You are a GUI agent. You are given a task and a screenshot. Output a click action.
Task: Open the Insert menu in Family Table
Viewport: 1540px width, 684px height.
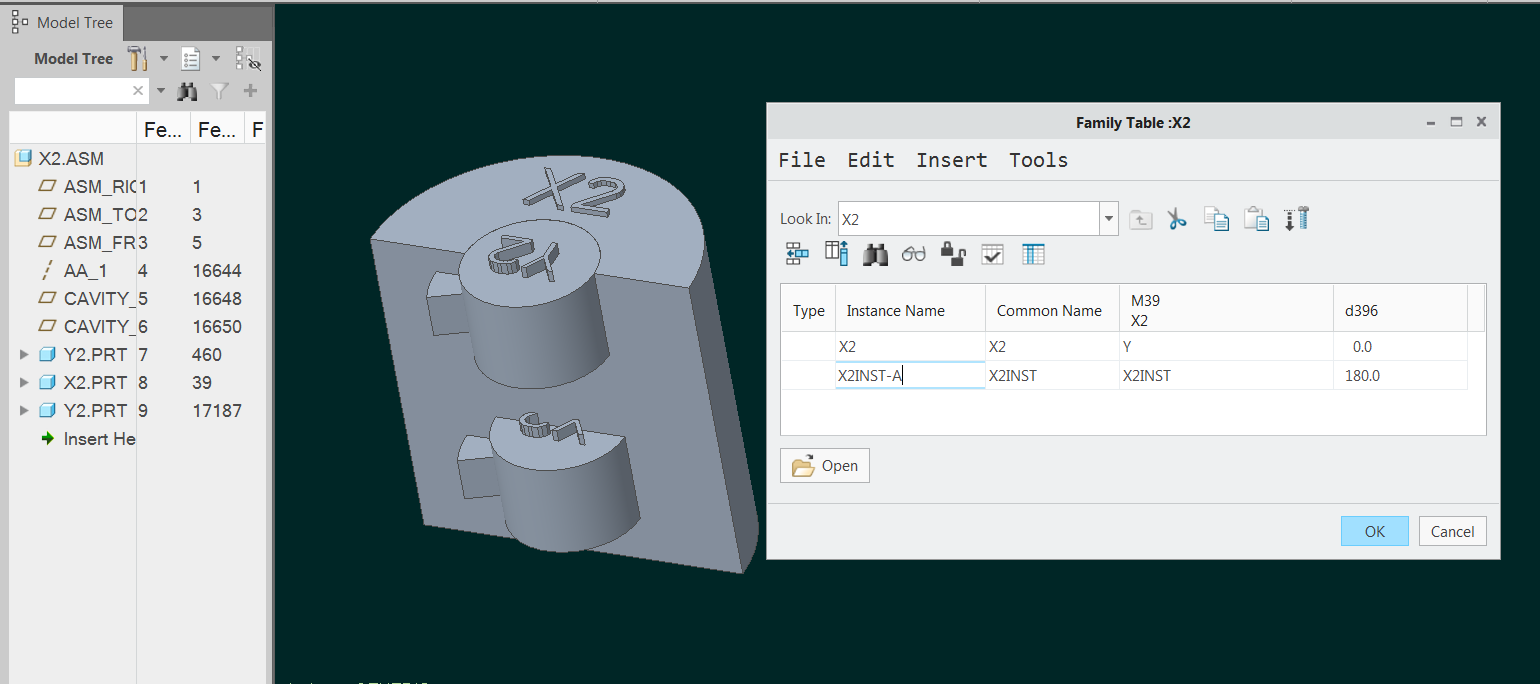point(951,160)
